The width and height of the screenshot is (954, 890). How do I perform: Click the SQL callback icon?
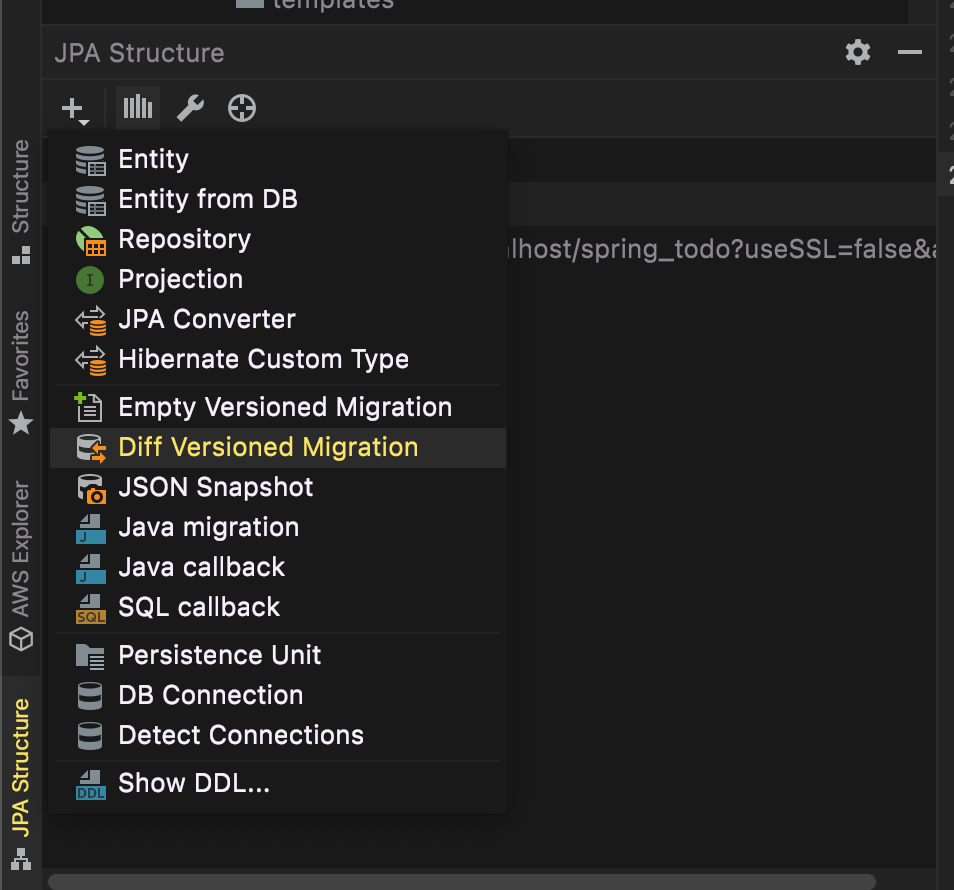[x=91, y=609]
